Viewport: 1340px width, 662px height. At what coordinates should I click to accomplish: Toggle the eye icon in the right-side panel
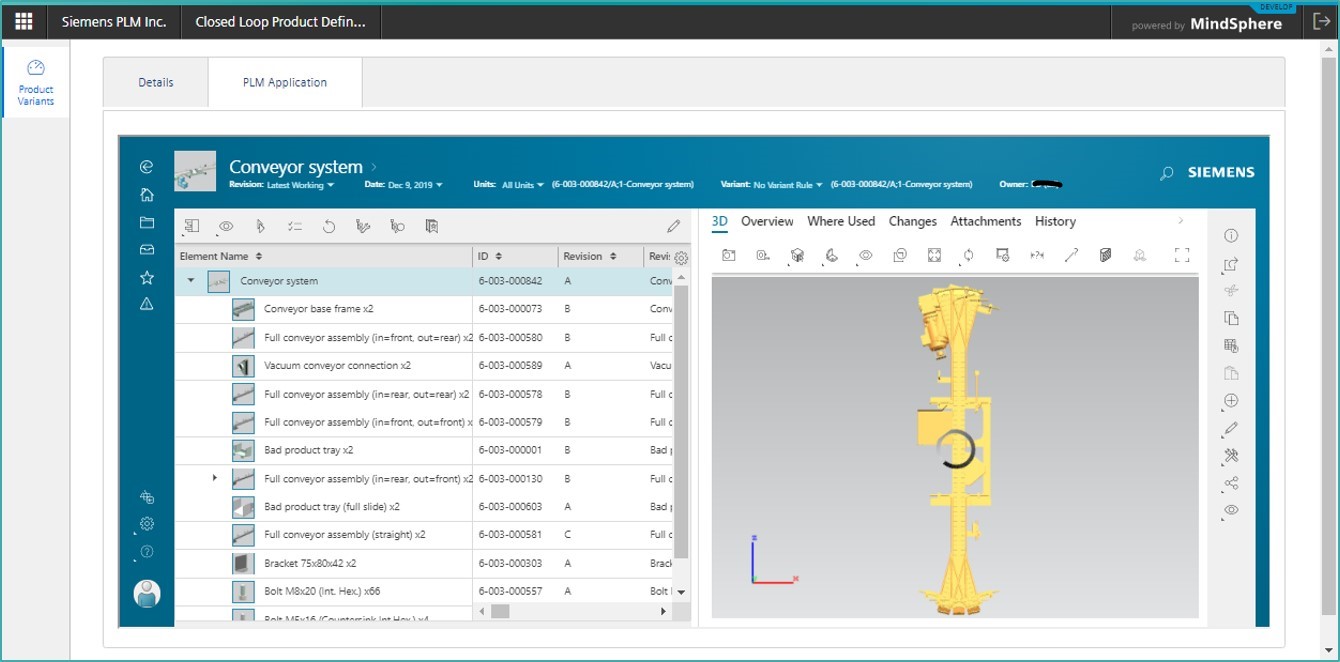[1231, 510]
